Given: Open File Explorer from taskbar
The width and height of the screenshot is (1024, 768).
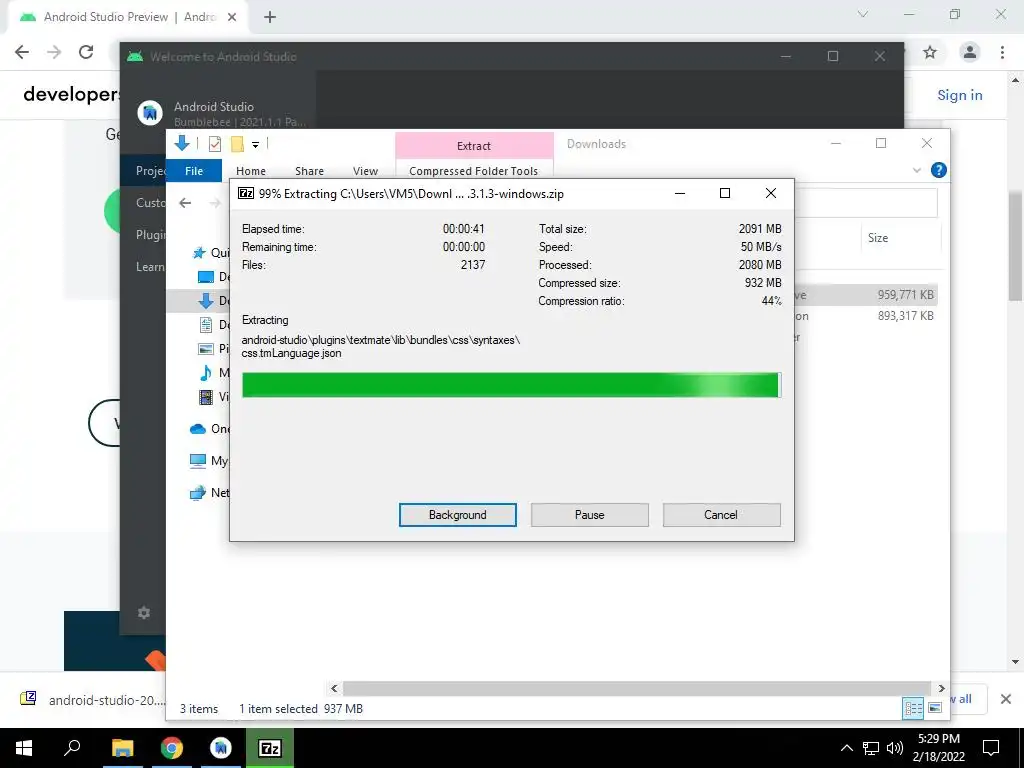Looking at the screenshot, I should tap(122, 748).
